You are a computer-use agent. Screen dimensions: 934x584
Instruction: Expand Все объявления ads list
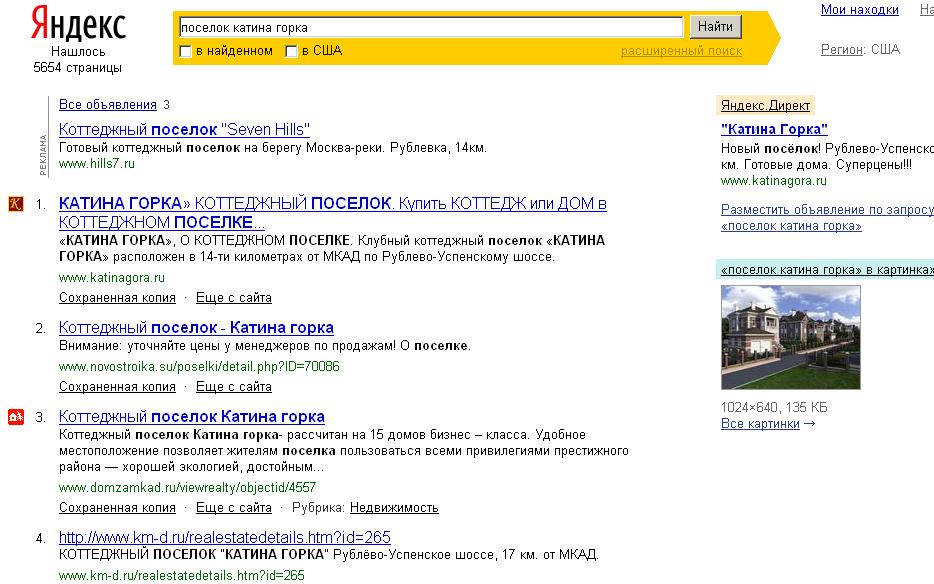[108, 105]
